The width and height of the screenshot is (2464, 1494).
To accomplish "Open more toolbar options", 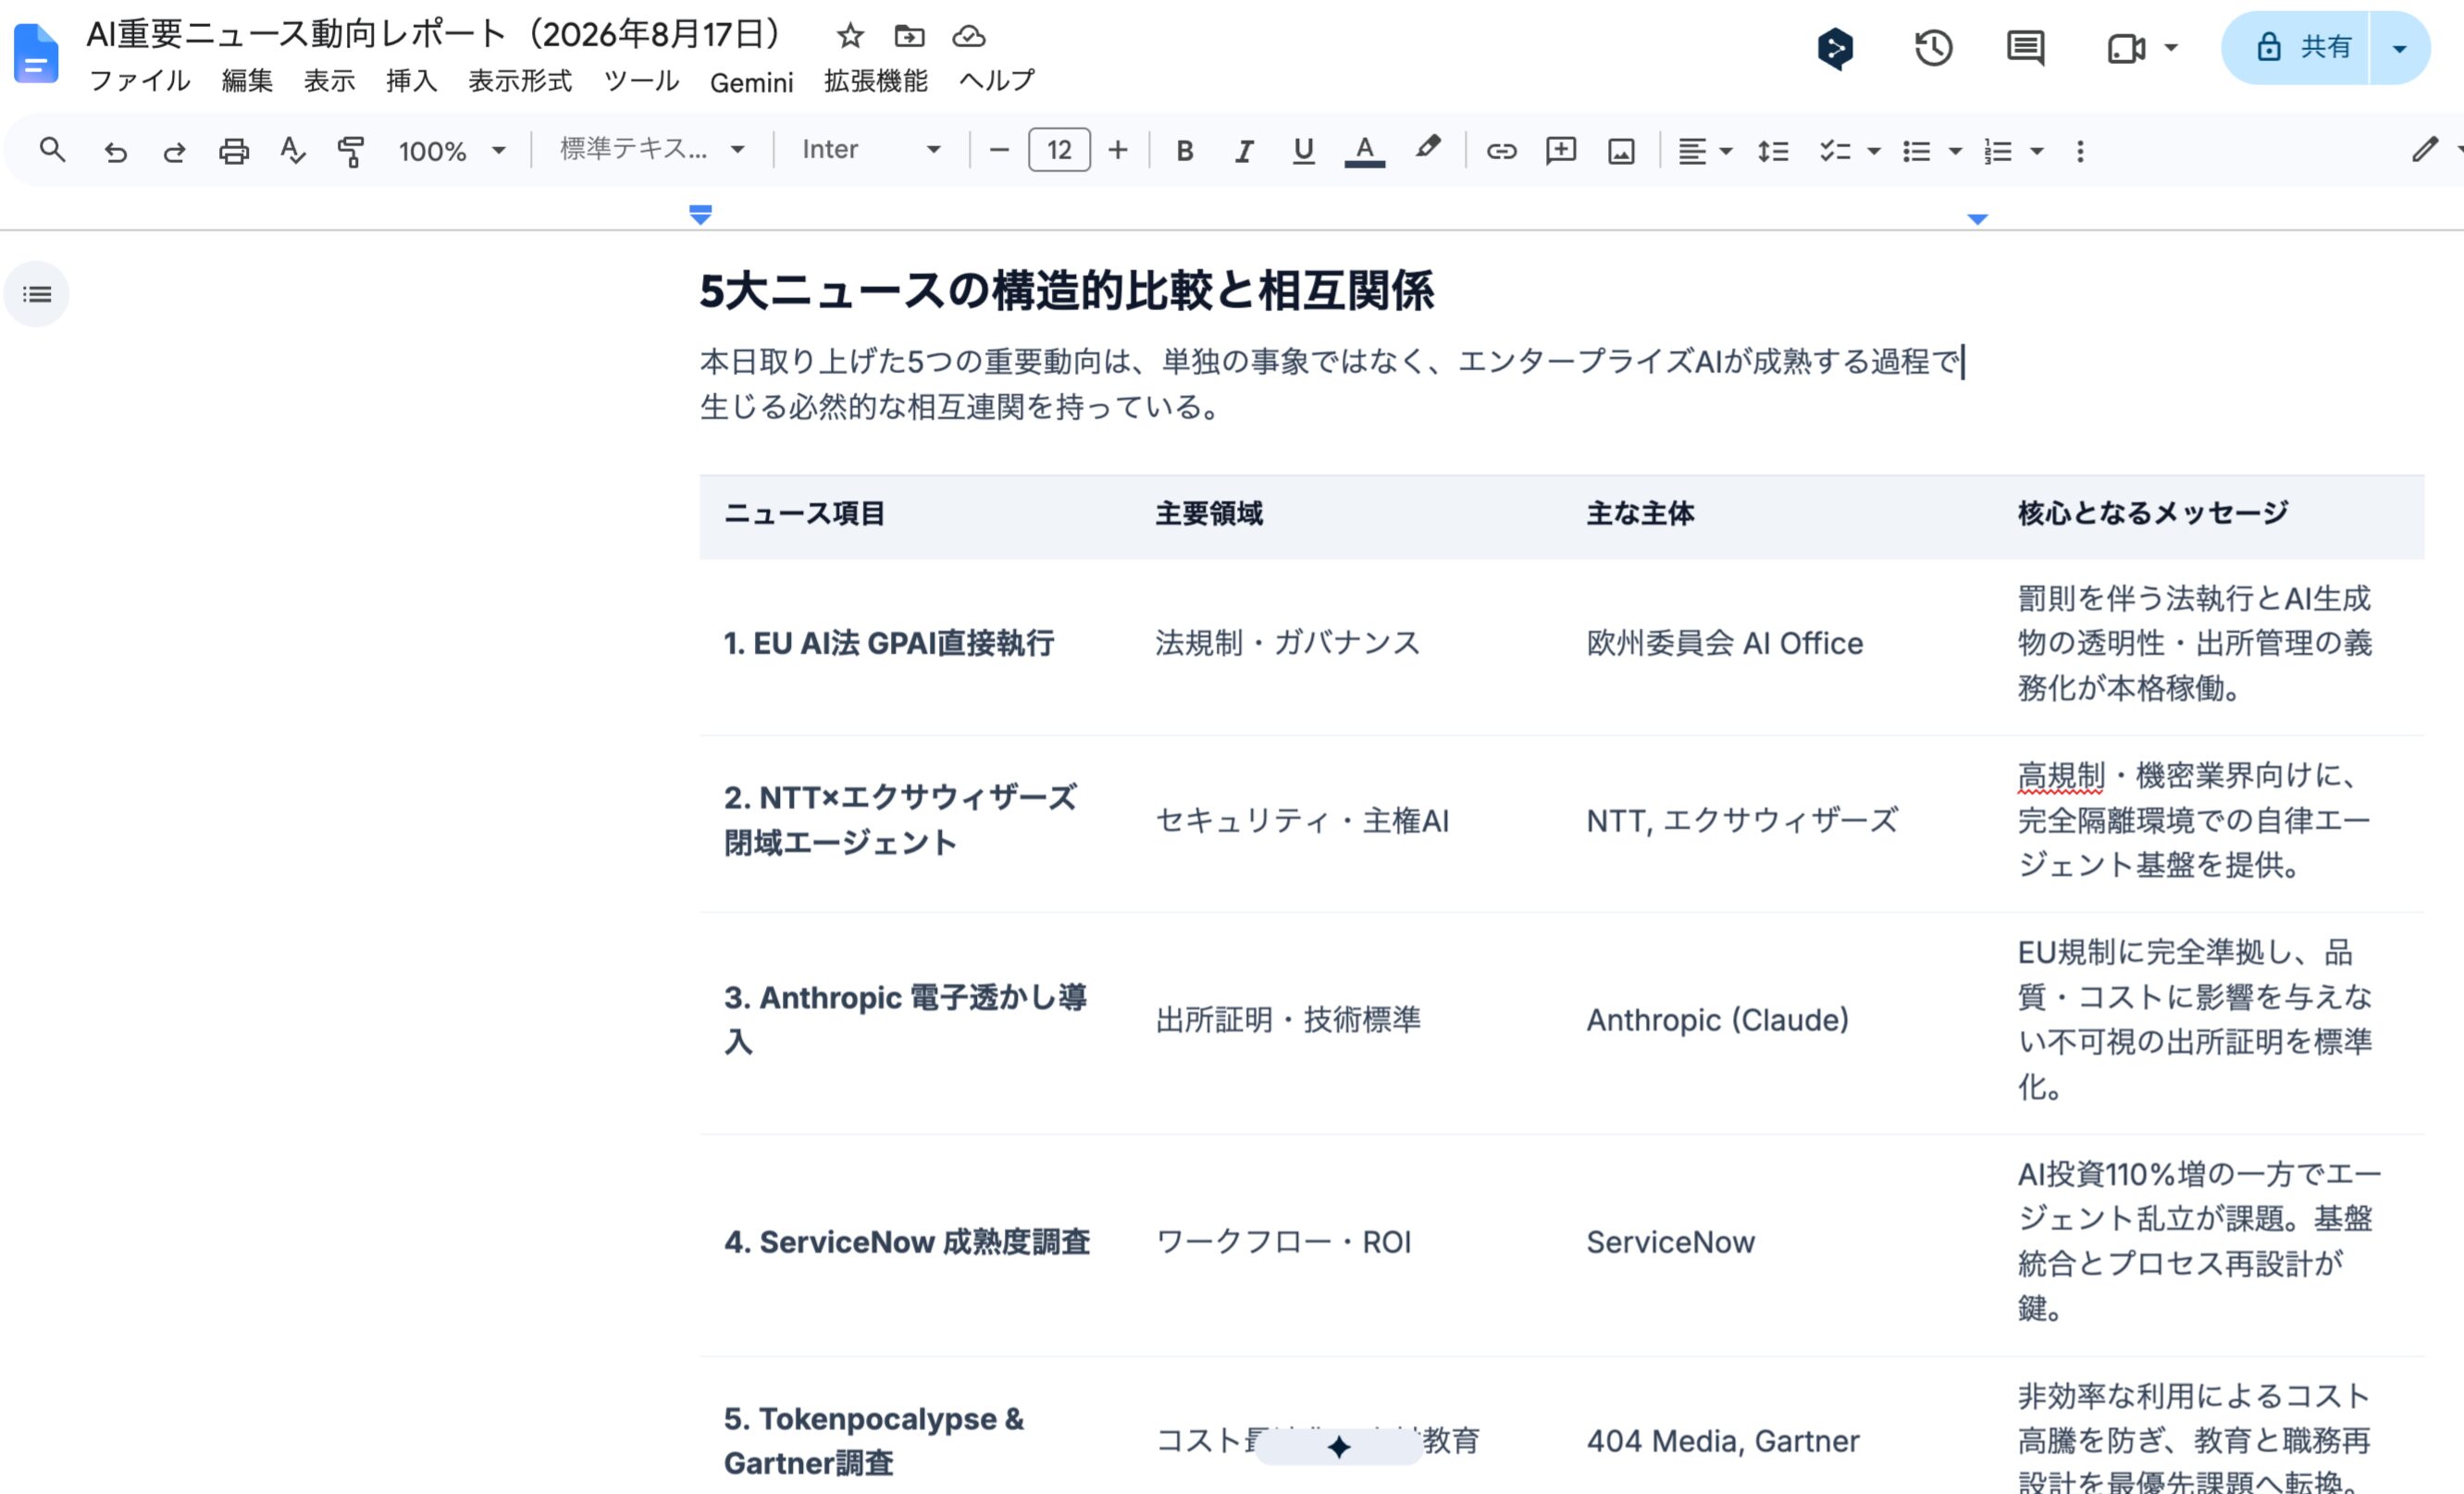I will click(2080, 151).
